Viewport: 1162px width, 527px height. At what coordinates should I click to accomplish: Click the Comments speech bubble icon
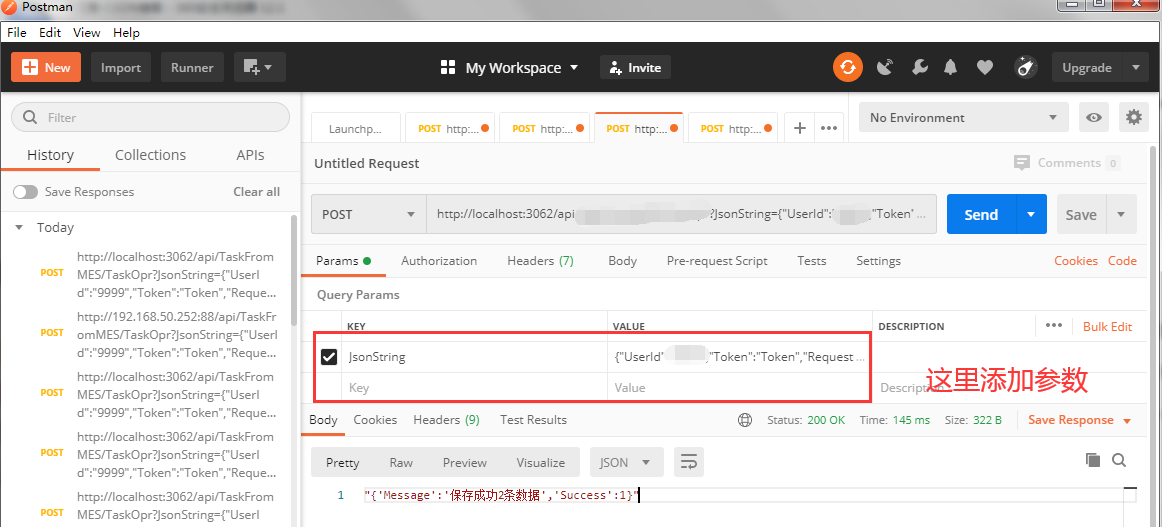(1022, 162)
